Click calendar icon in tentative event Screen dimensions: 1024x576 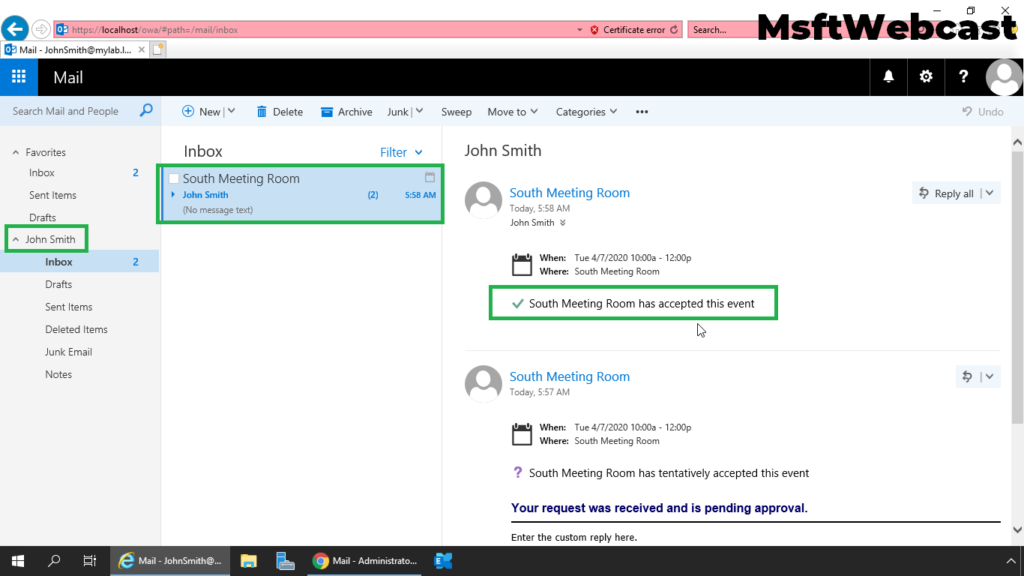[x=522, y=434]
